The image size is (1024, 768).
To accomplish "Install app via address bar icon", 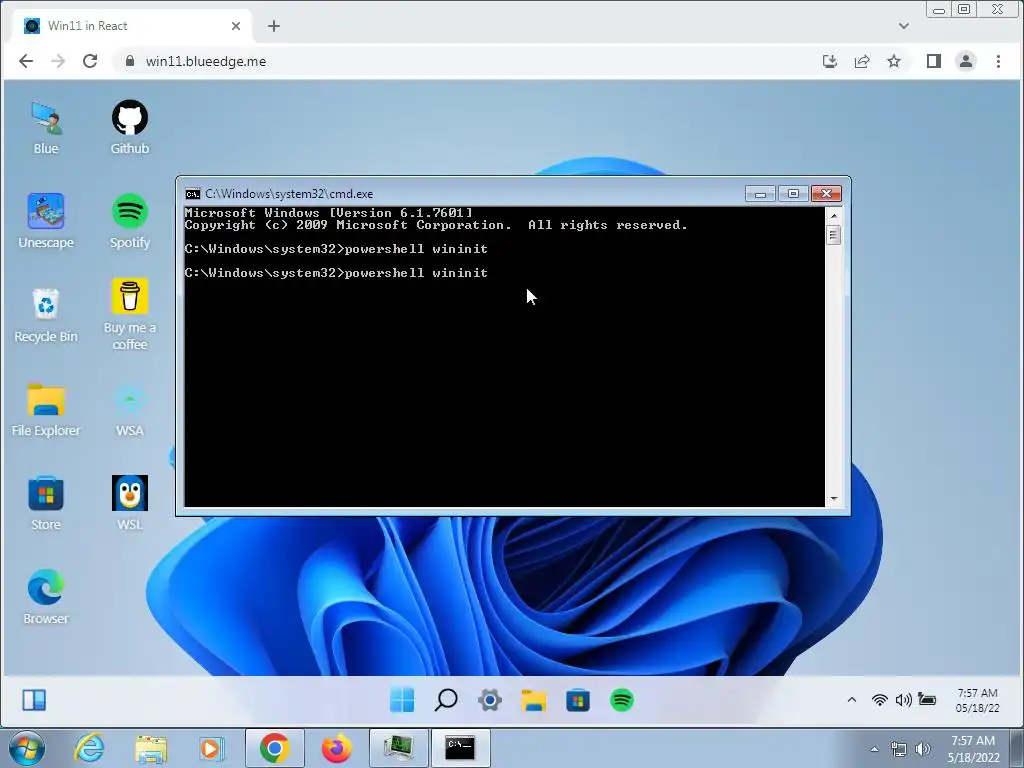I will point(830,61).
